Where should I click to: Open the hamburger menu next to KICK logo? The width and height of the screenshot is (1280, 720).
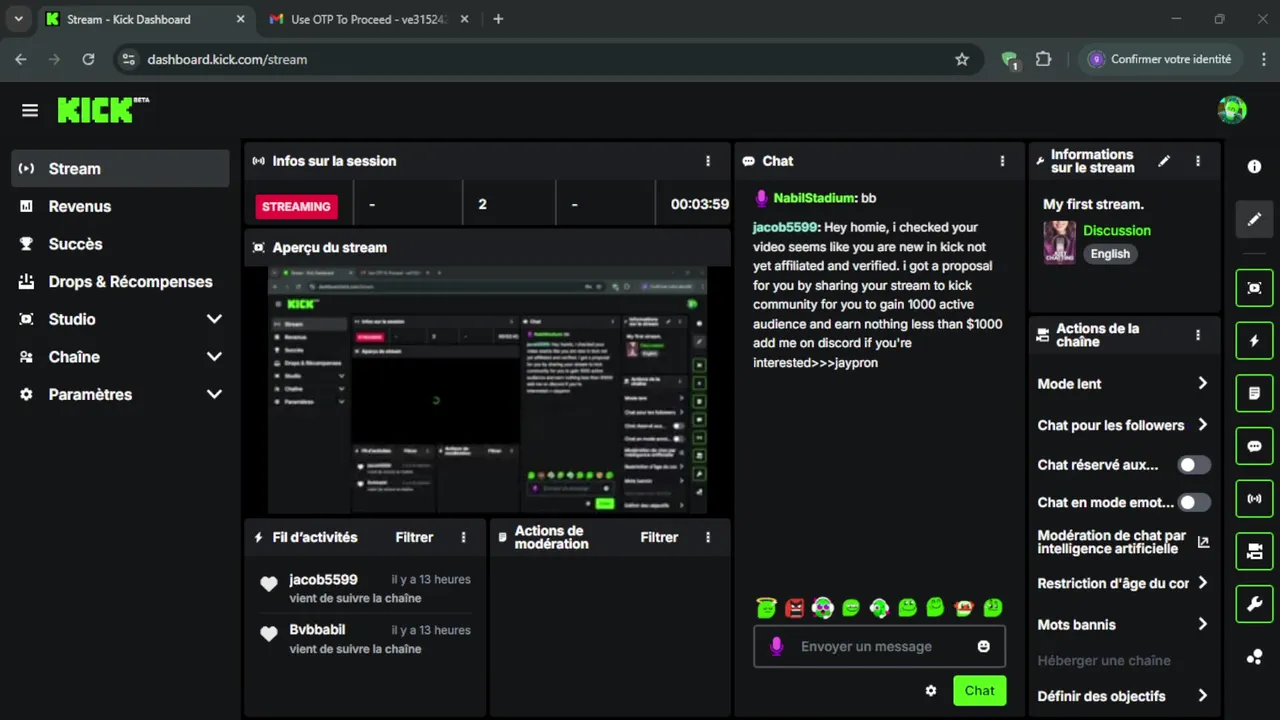30,111
